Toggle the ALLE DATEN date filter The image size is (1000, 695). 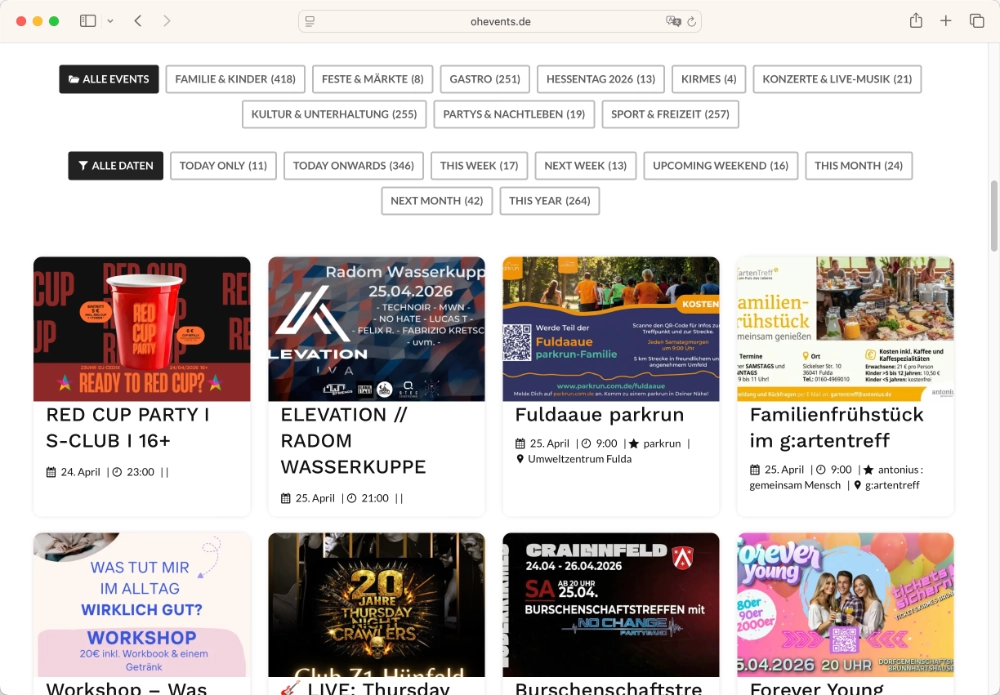(x=115, y=166)
